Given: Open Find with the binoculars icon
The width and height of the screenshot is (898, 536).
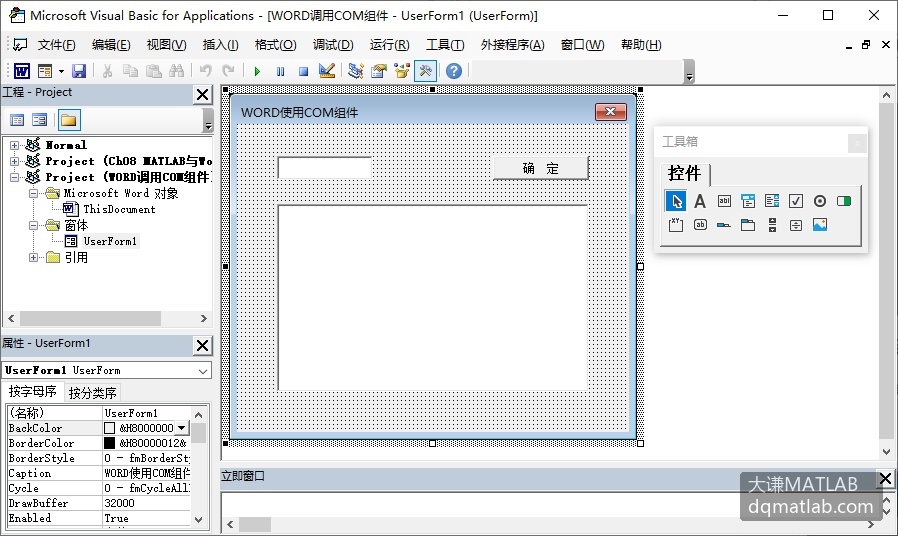Looking at the screenshot, I should coord(176,71).
